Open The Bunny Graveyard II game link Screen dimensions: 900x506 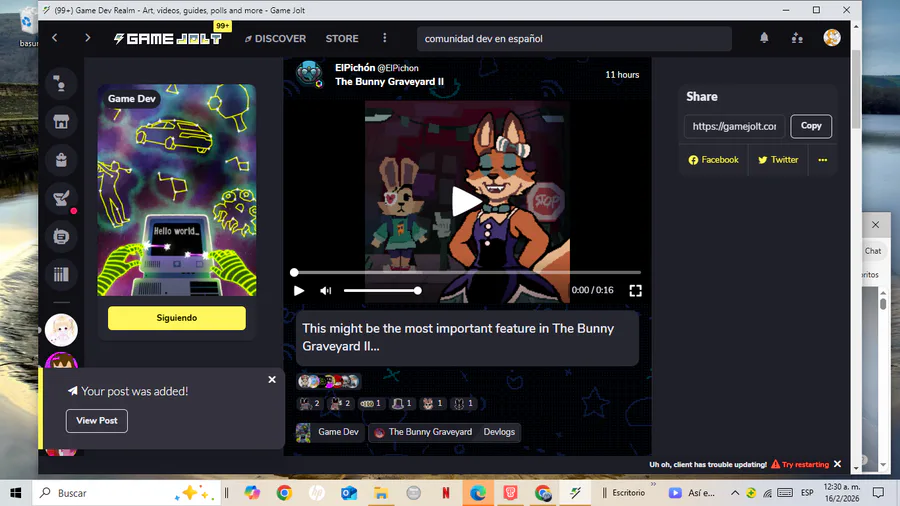[x=389, y=81]
